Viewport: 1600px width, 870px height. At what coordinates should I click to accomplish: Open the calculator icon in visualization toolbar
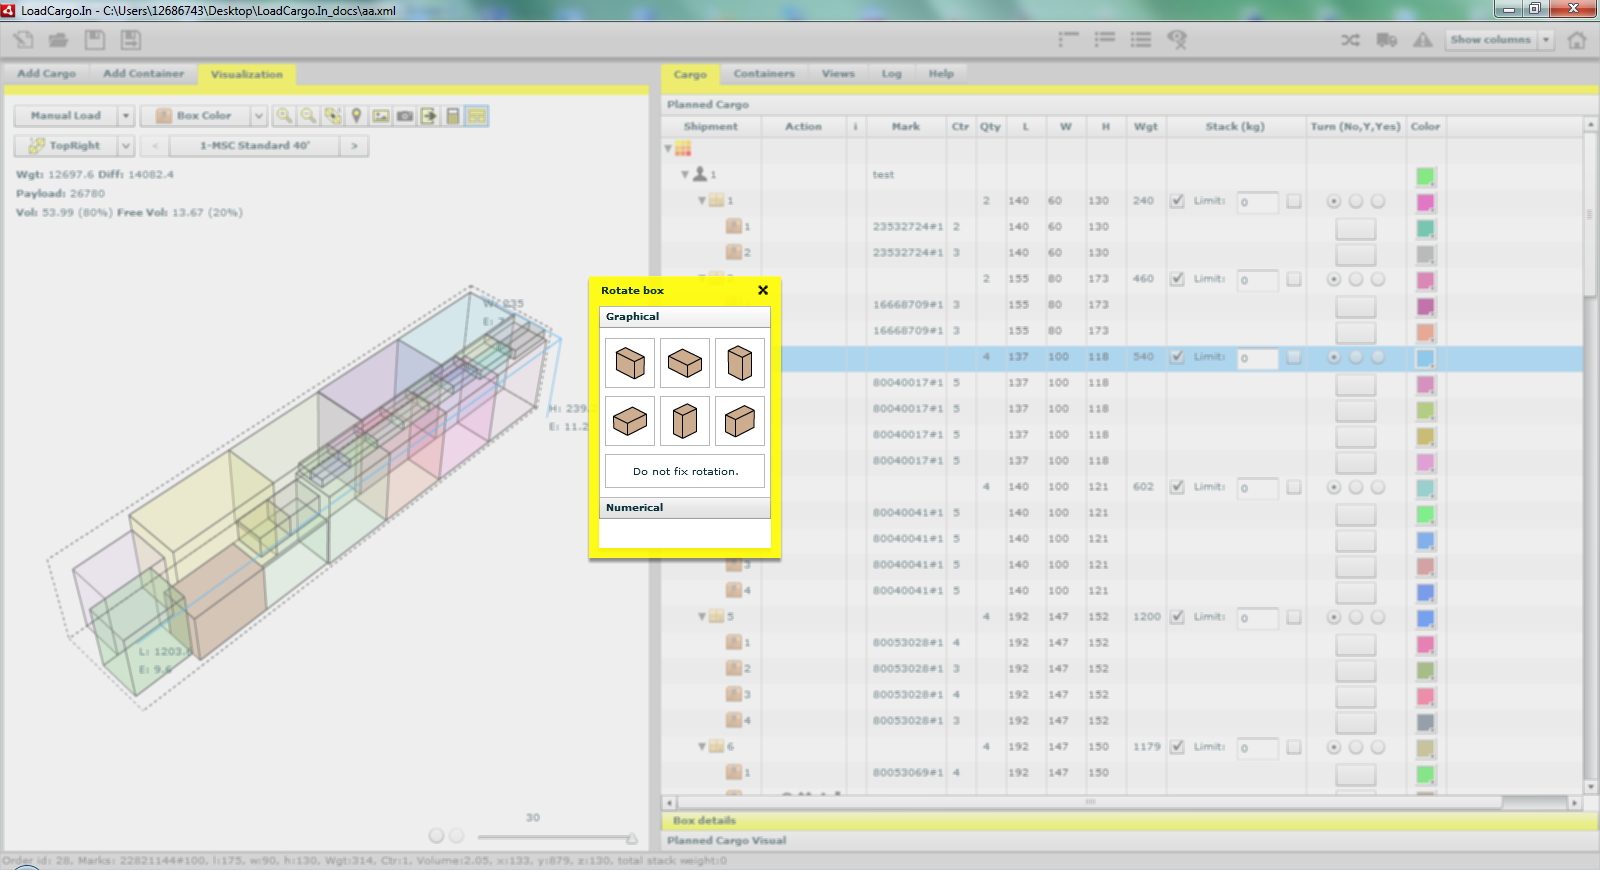pos(453,116)
